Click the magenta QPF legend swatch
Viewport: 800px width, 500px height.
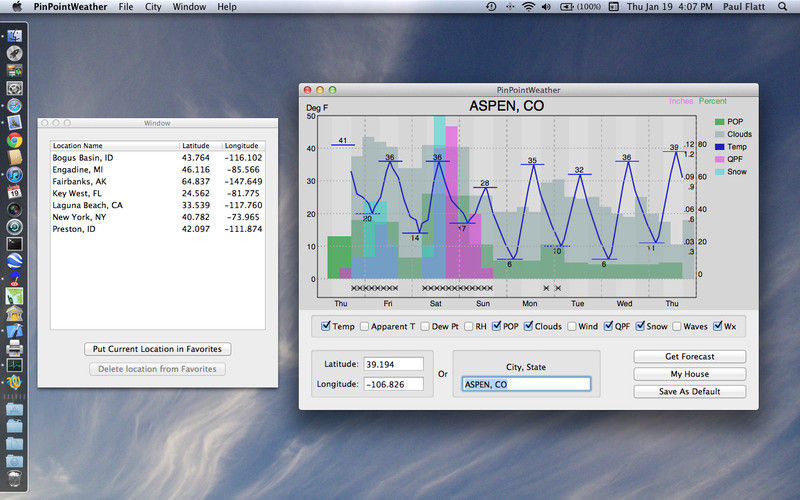[x=719, y=159]
